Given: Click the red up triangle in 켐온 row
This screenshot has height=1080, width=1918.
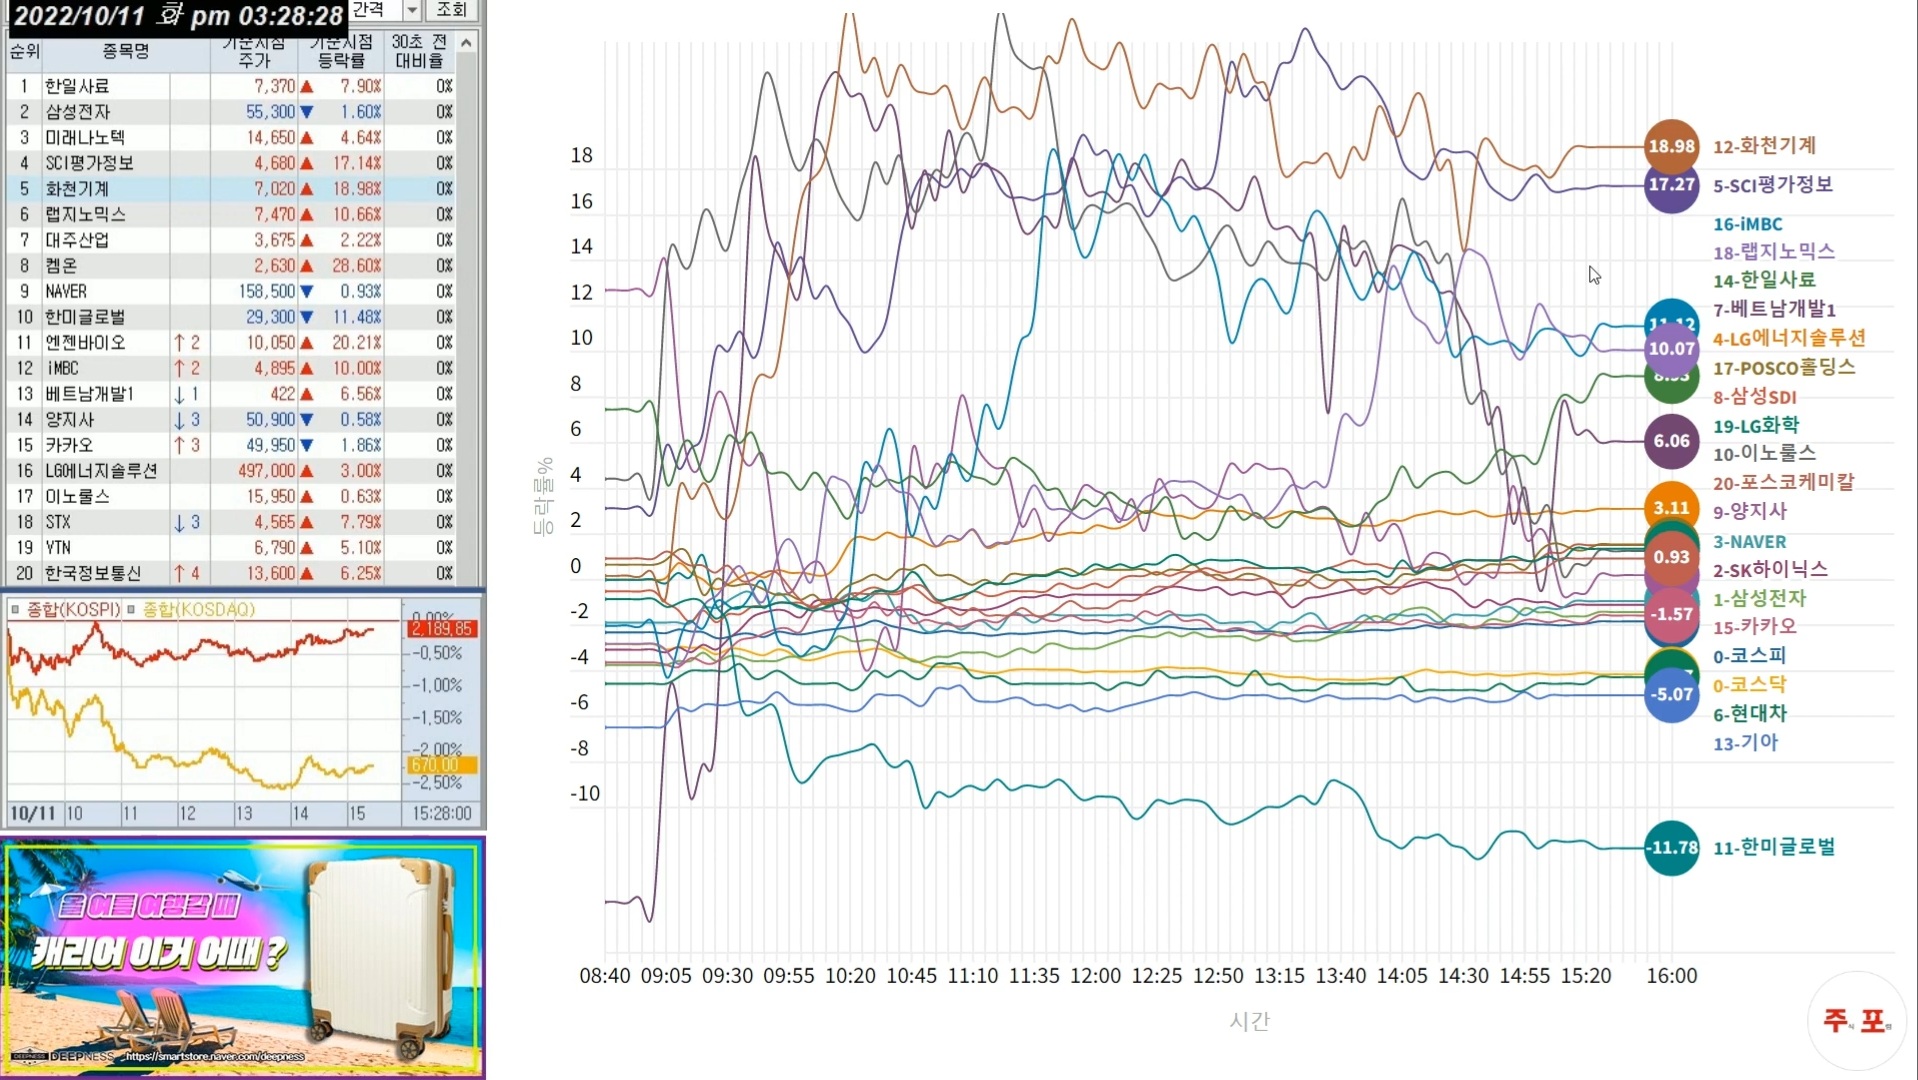Looking at the screenshot, I should pos(307,266).
